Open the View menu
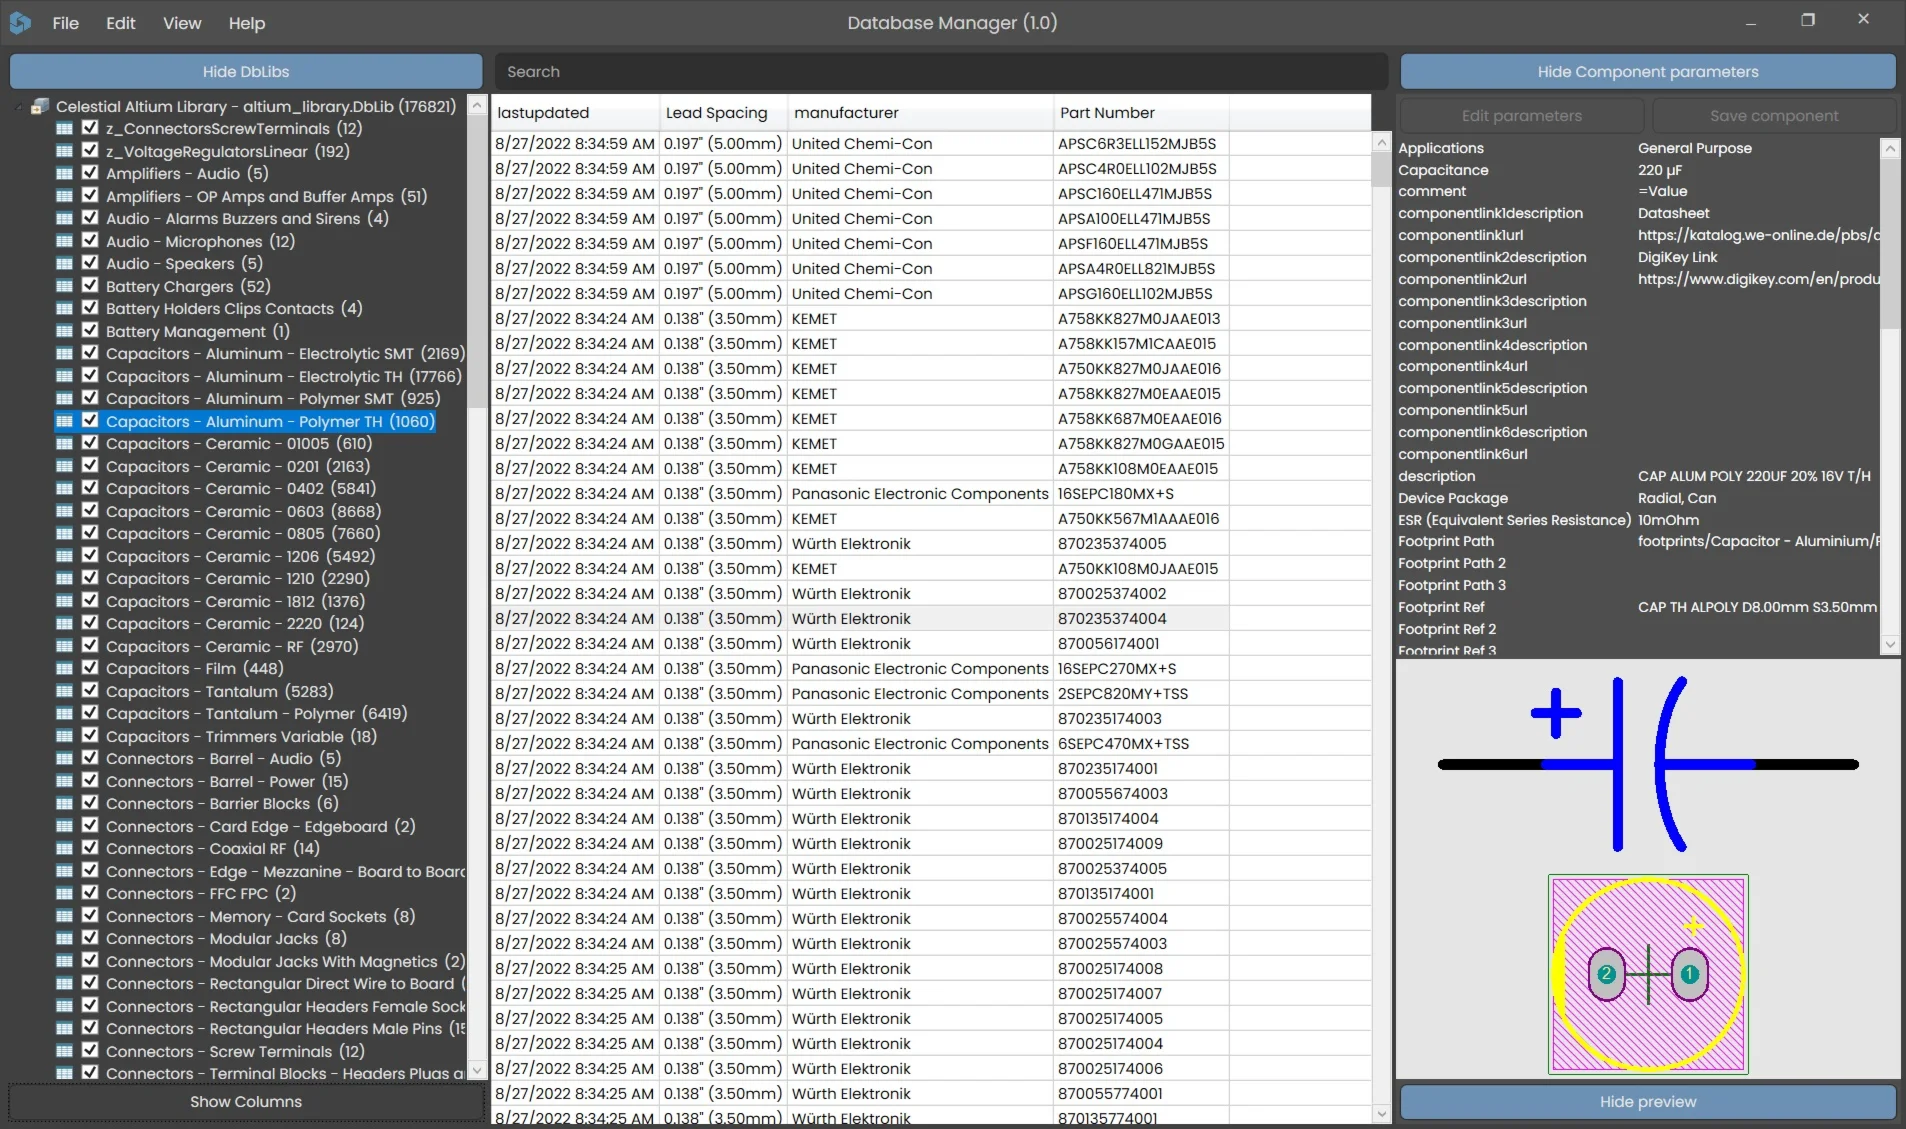Screen dimensions: 1906x1129 pos(182,23)
